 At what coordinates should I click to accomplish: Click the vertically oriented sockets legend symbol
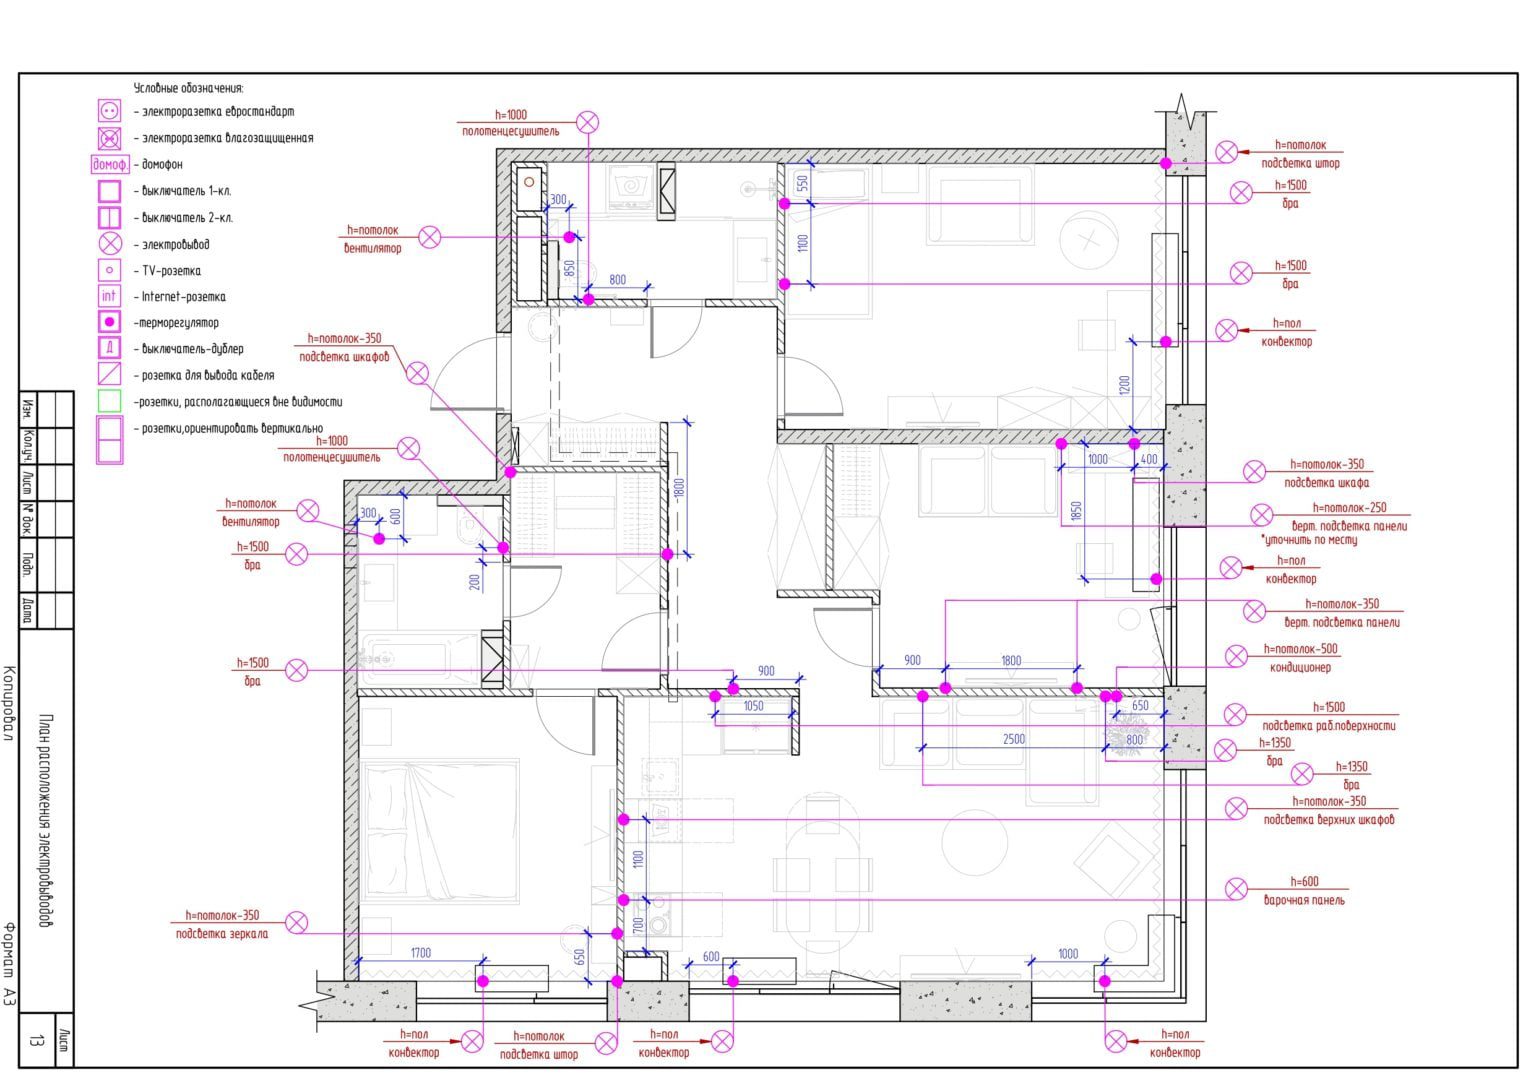point(109,440)
